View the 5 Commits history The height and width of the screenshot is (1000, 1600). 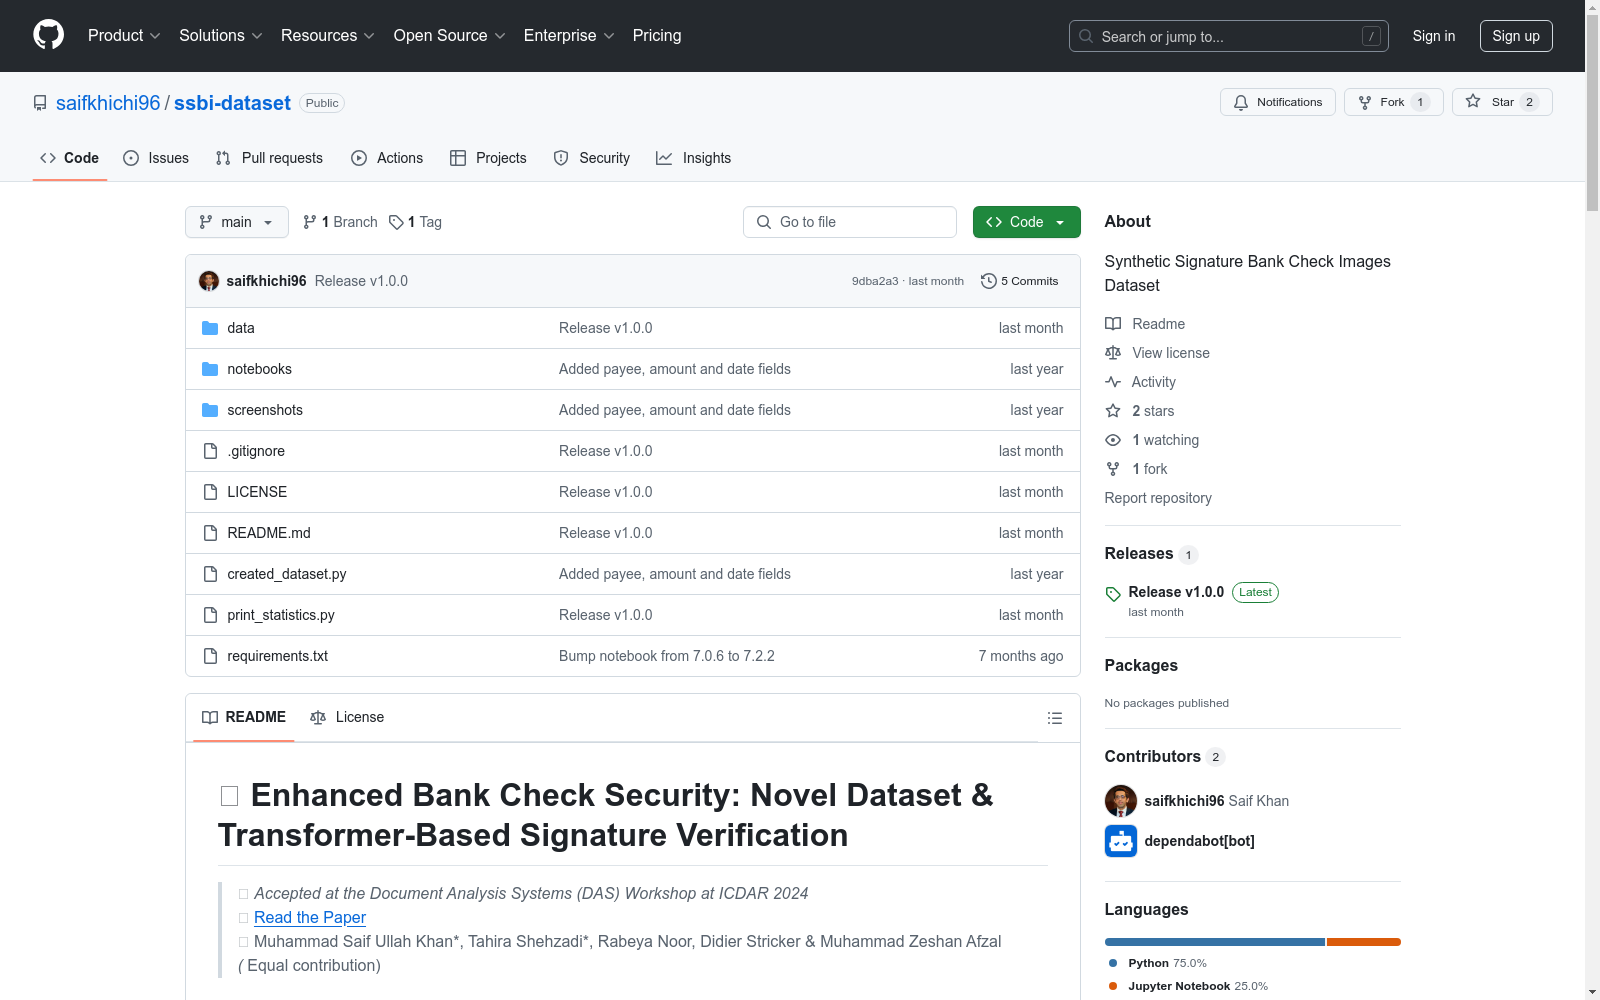1020,281
